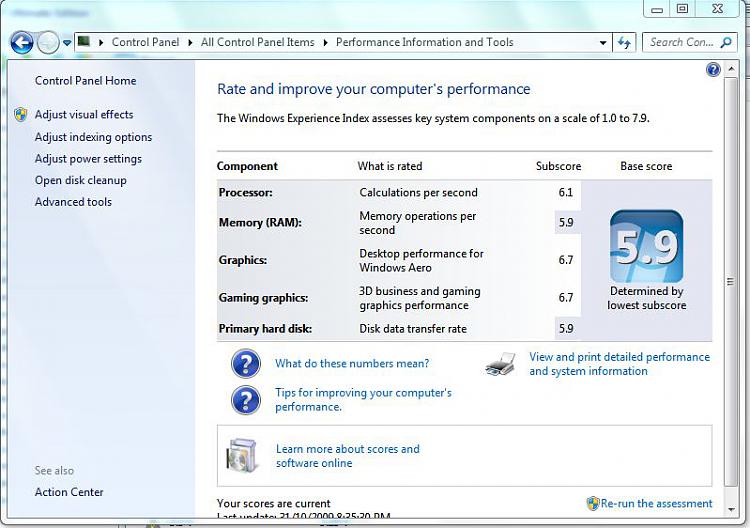Click the printer icon

[x=501, y=364]
